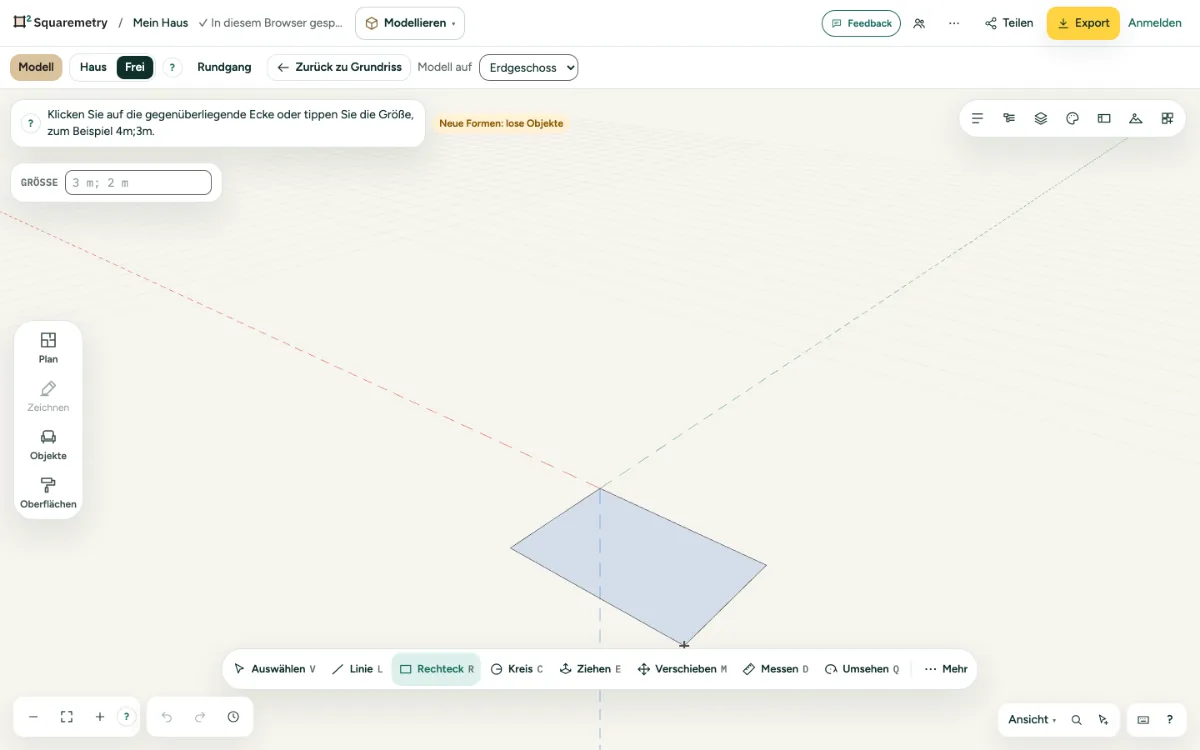
Task: Click into the Größe input field
Action: pyautogui.click(x=138, y=182)
